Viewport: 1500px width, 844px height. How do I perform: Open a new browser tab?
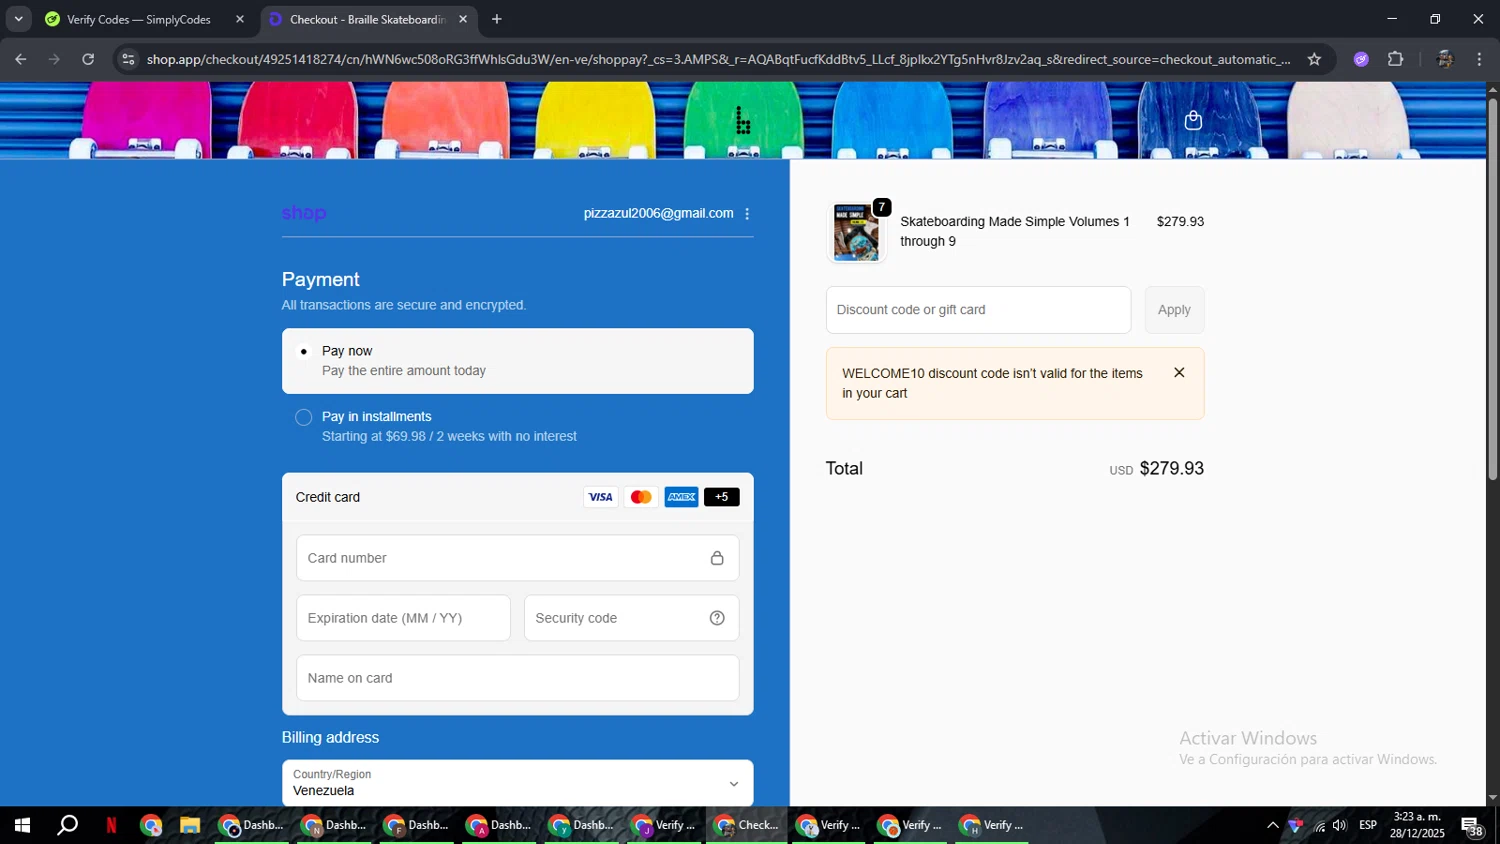497,19
